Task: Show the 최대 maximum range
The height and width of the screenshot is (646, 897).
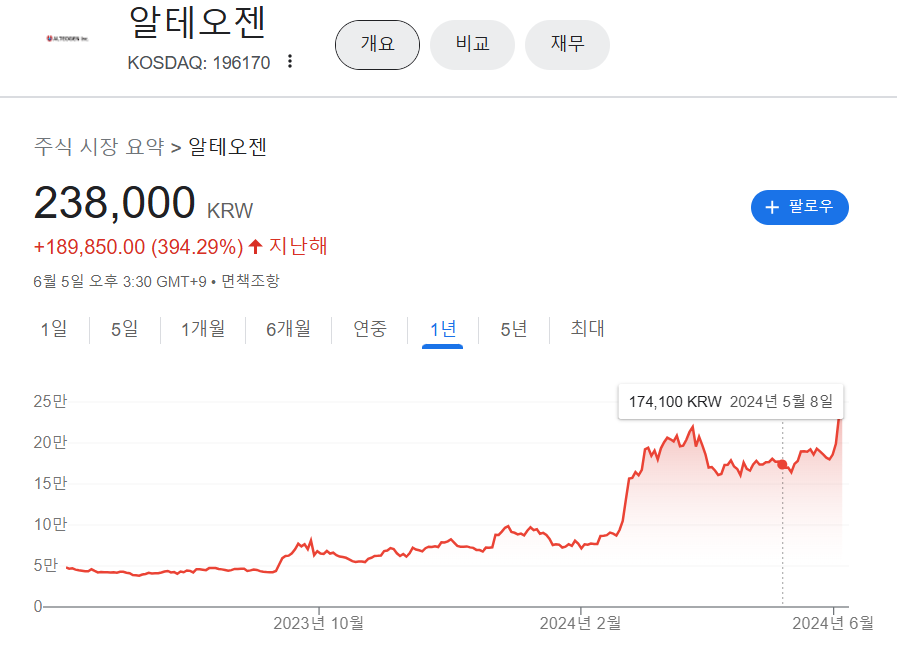Action: pos(587,329)
